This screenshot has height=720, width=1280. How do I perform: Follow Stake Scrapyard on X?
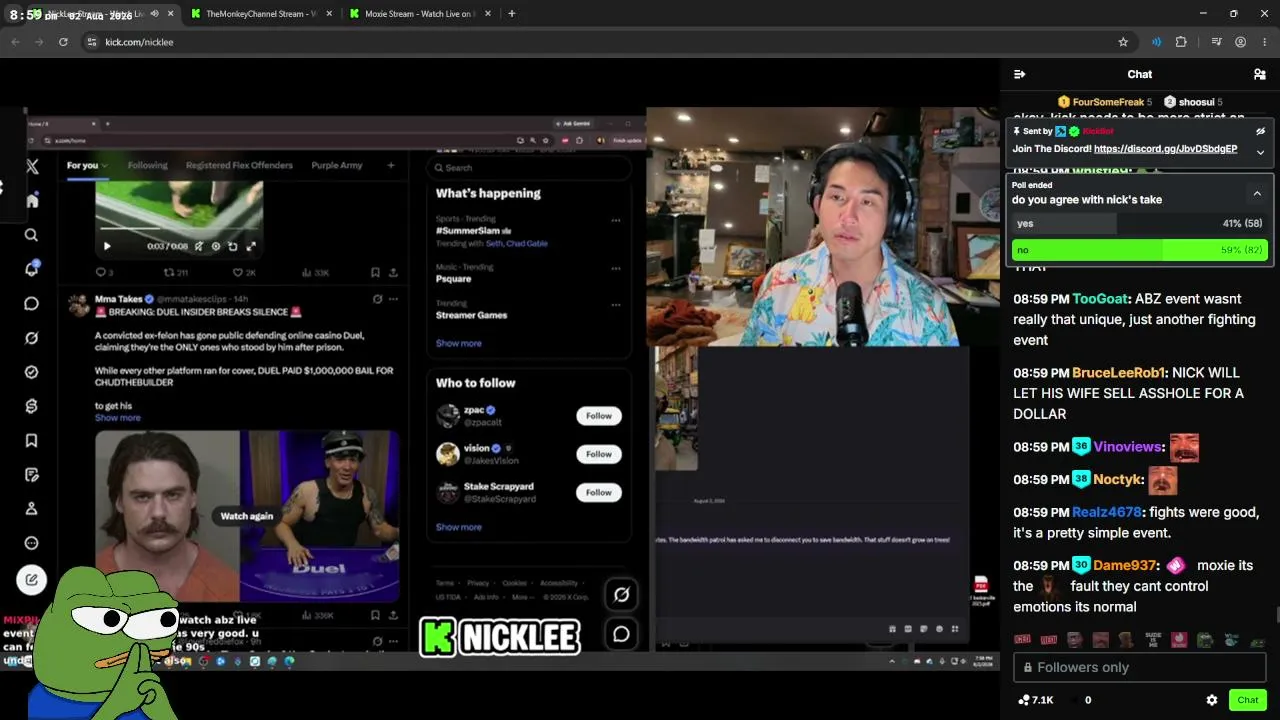[599, 492]
